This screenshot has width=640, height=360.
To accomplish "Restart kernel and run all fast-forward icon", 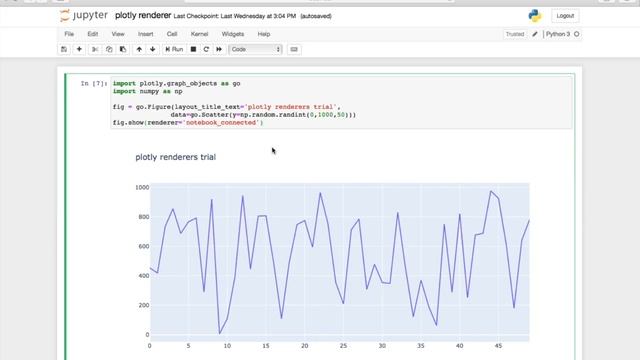I will [219, 49].
